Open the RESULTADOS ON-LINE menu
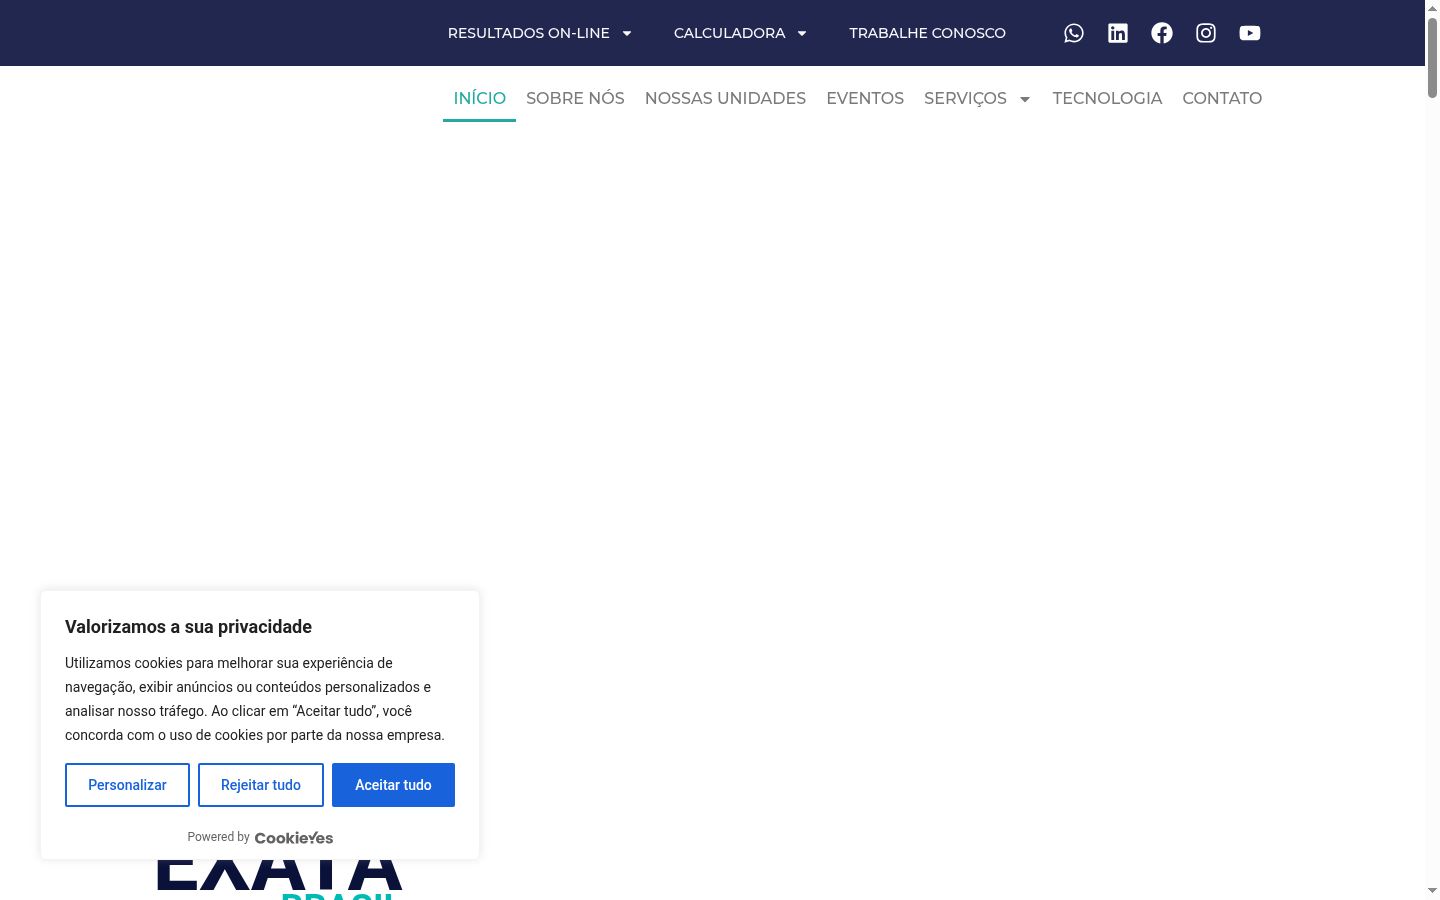 pyautogui.click(x=528, y=33)
